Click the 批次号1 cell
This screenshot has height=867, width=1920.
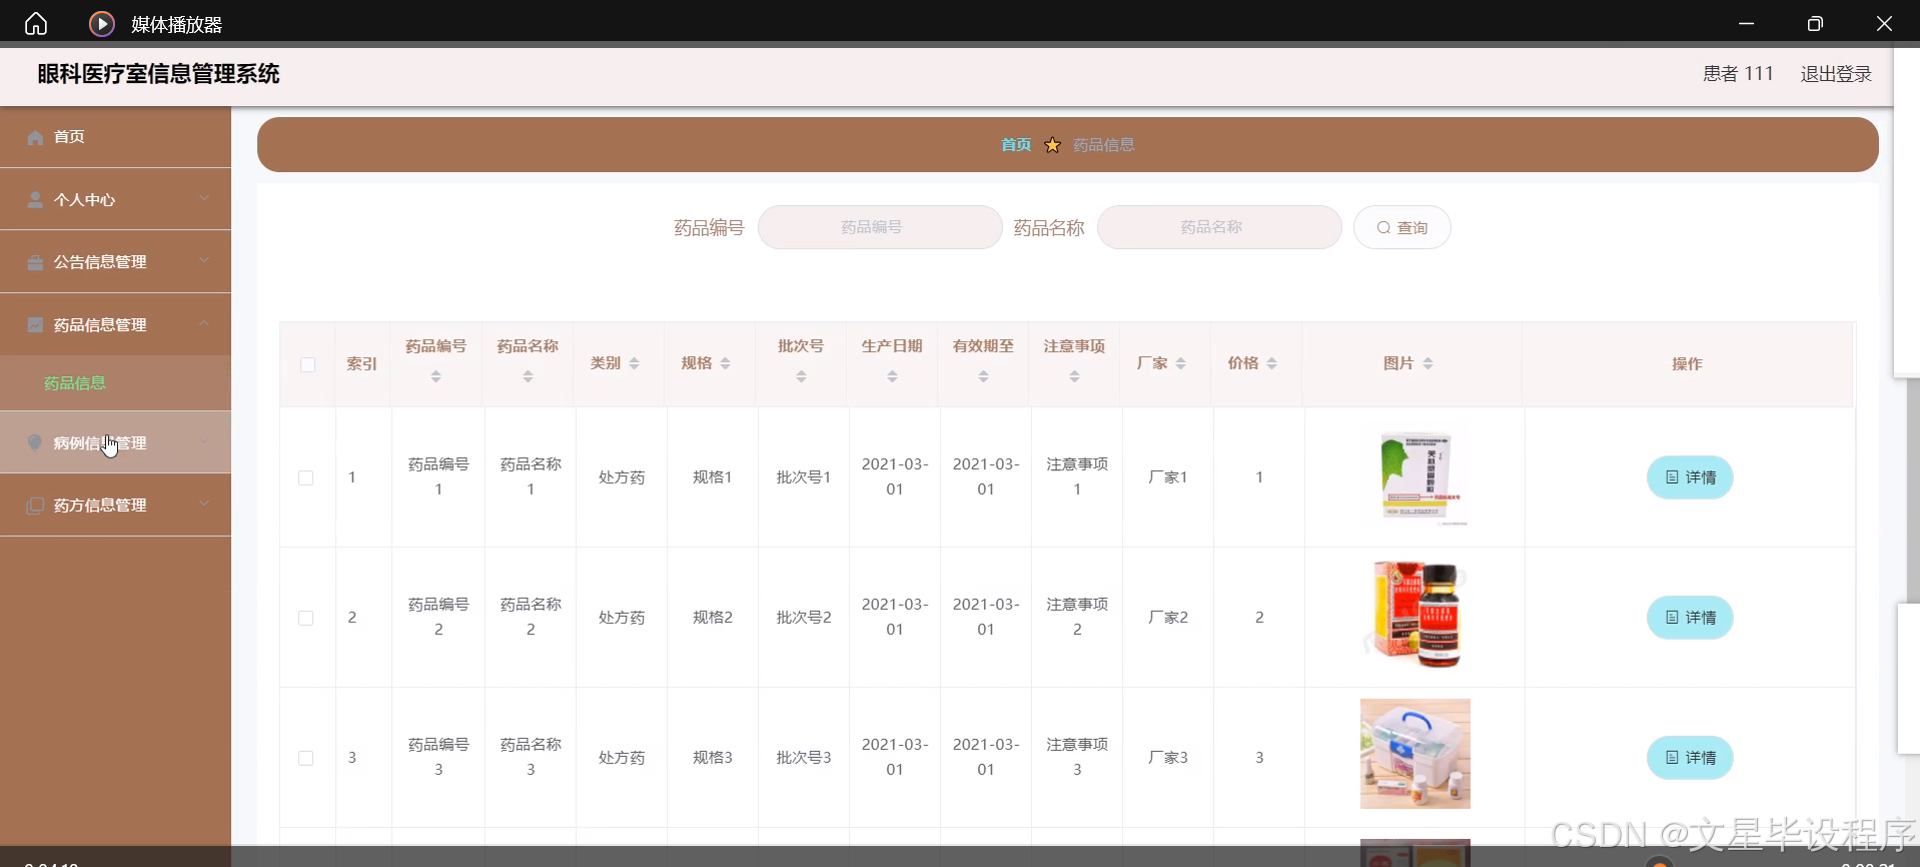click(804, 478)
